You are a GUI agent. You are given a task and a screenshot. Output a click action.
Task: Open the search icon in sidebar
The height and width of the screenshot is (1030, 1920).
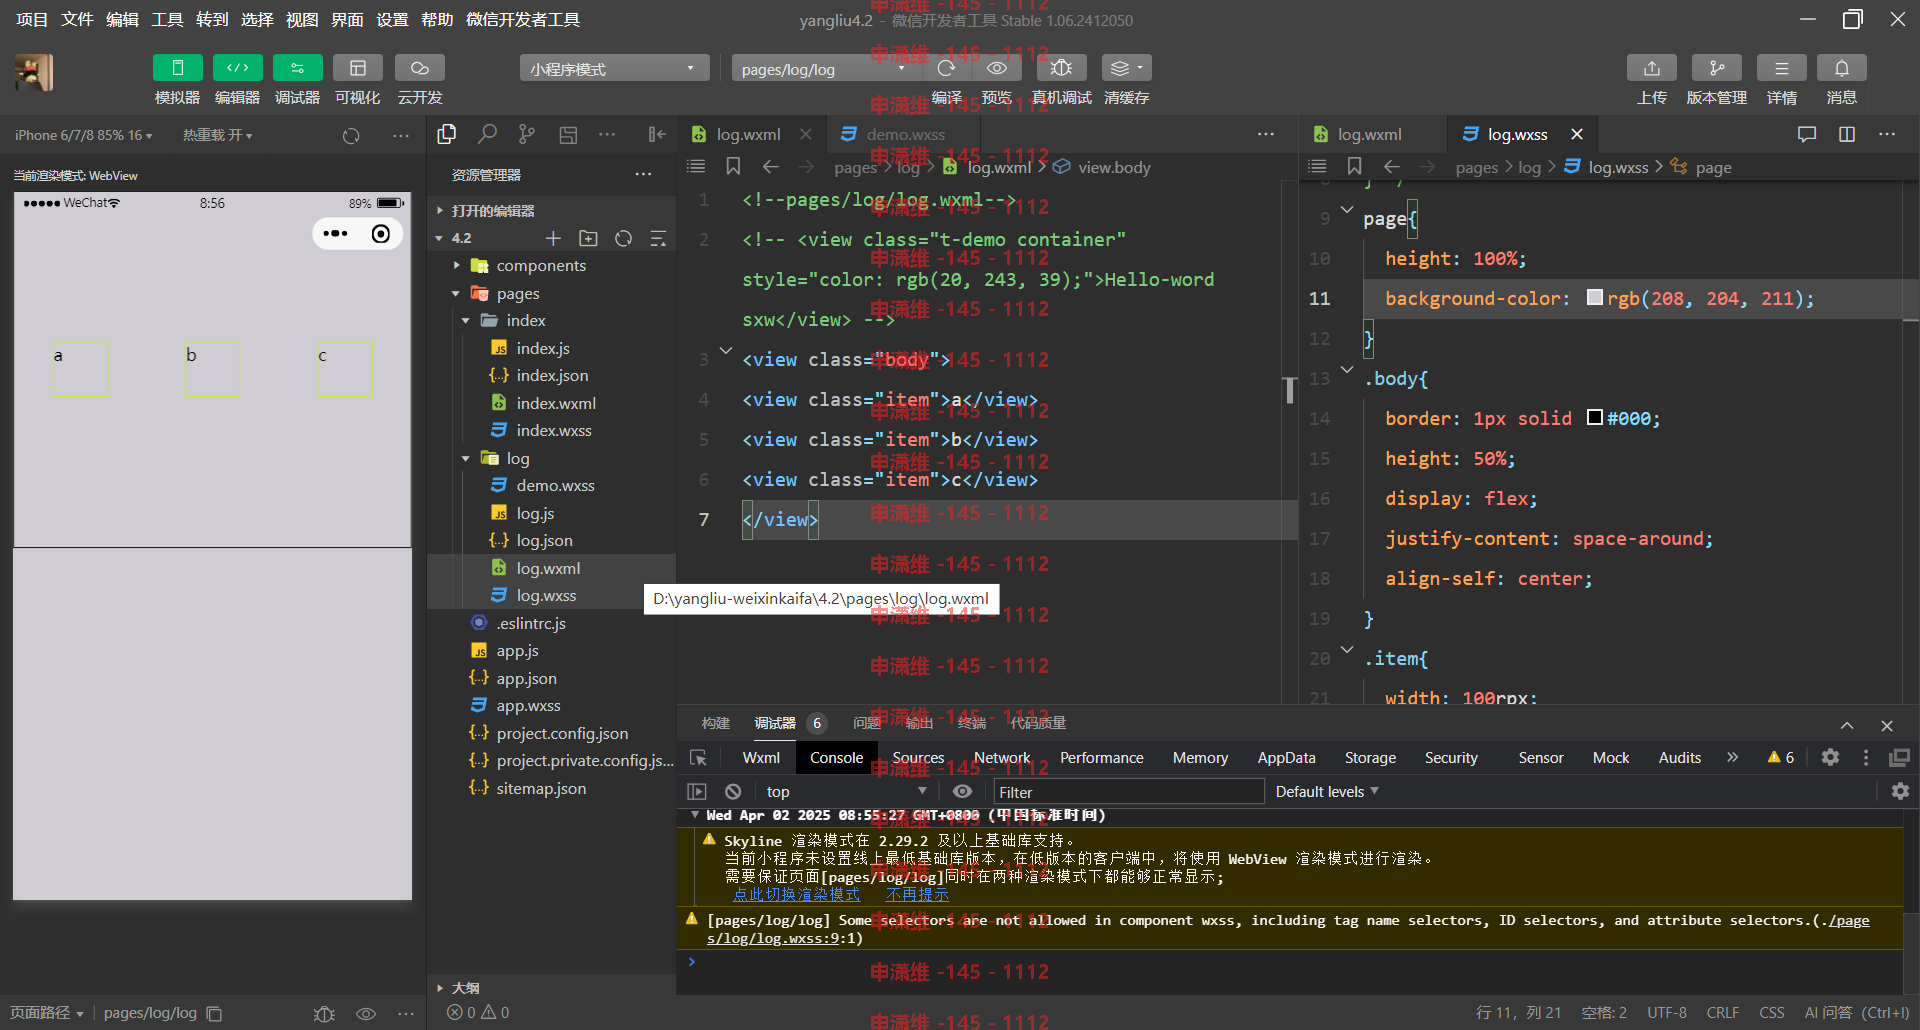point(487,134)
